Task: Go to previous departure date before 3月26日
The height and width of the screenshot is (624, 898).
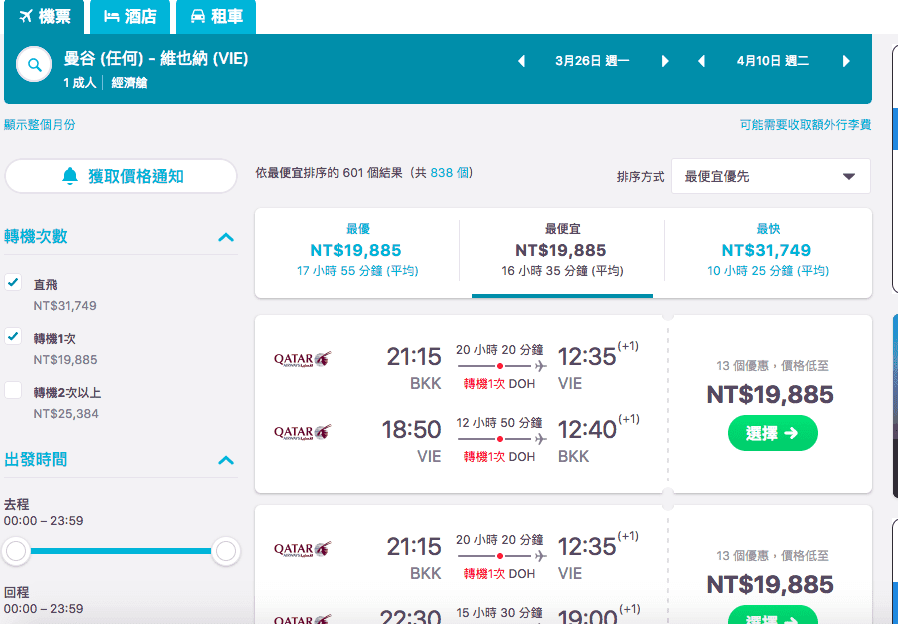Action: [521, 61]
